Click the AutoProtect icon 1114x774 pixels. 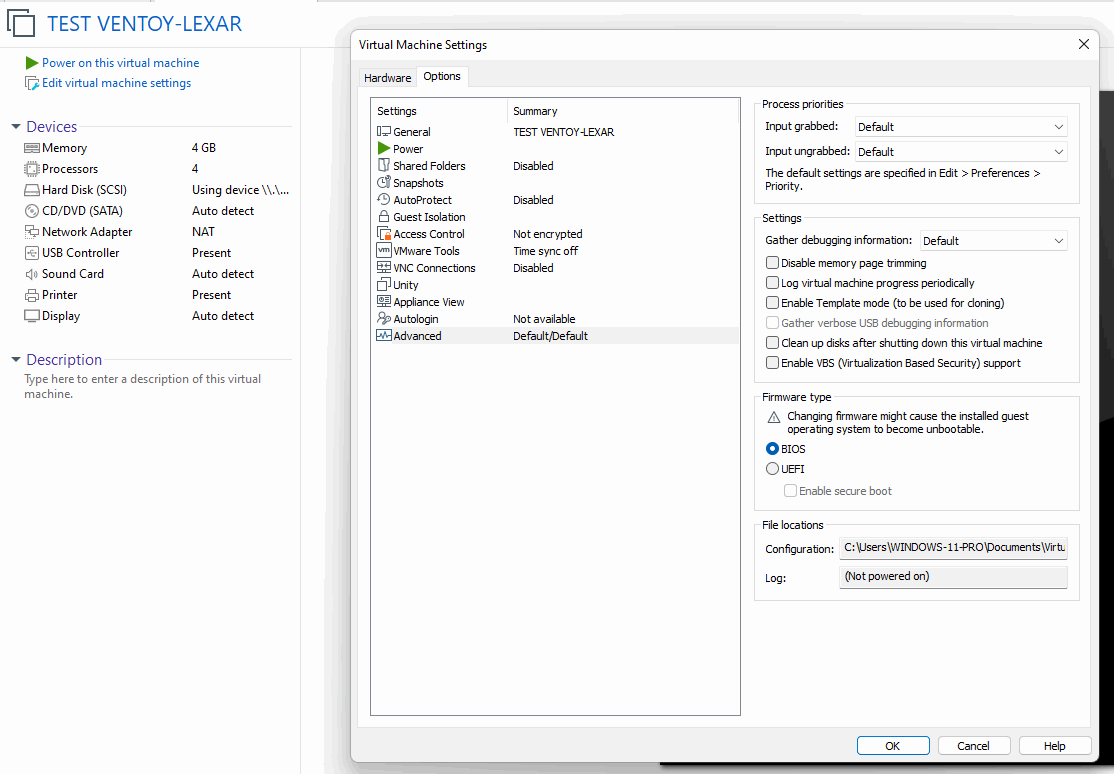(x=384, y=200)
